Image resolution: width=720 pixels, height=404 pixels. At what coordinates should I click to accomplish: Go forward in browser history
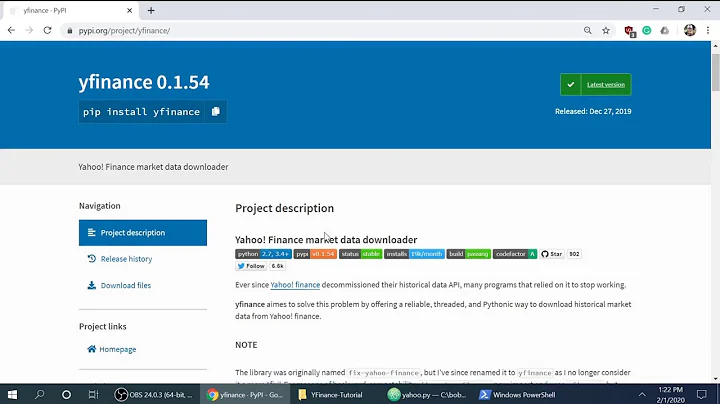tap(29, 30)
